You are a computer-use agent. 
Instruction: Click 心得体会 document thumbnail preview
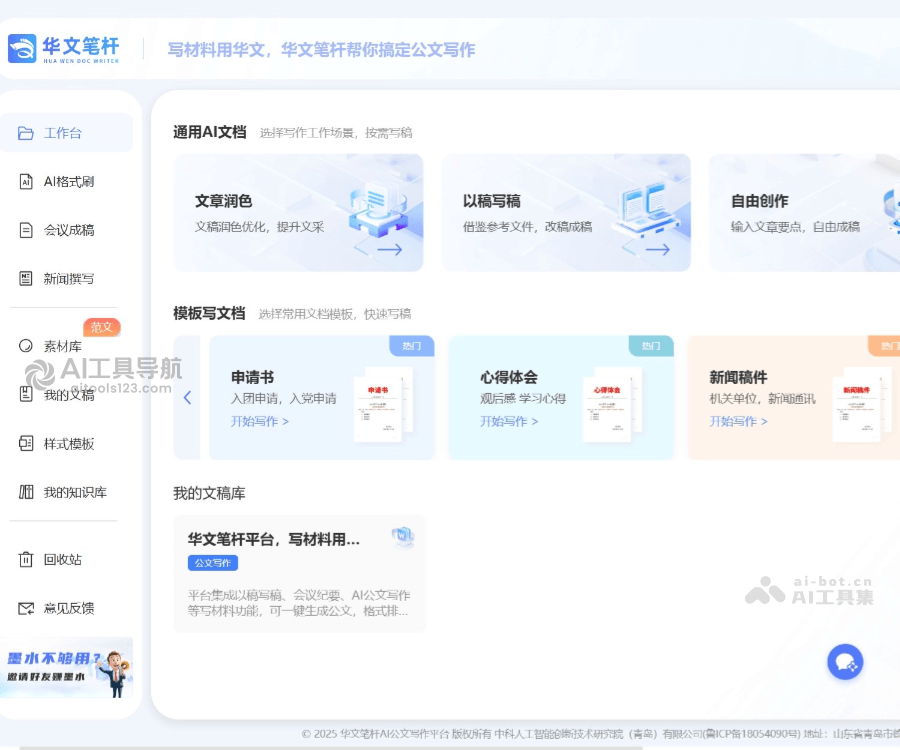coord(612,405)
